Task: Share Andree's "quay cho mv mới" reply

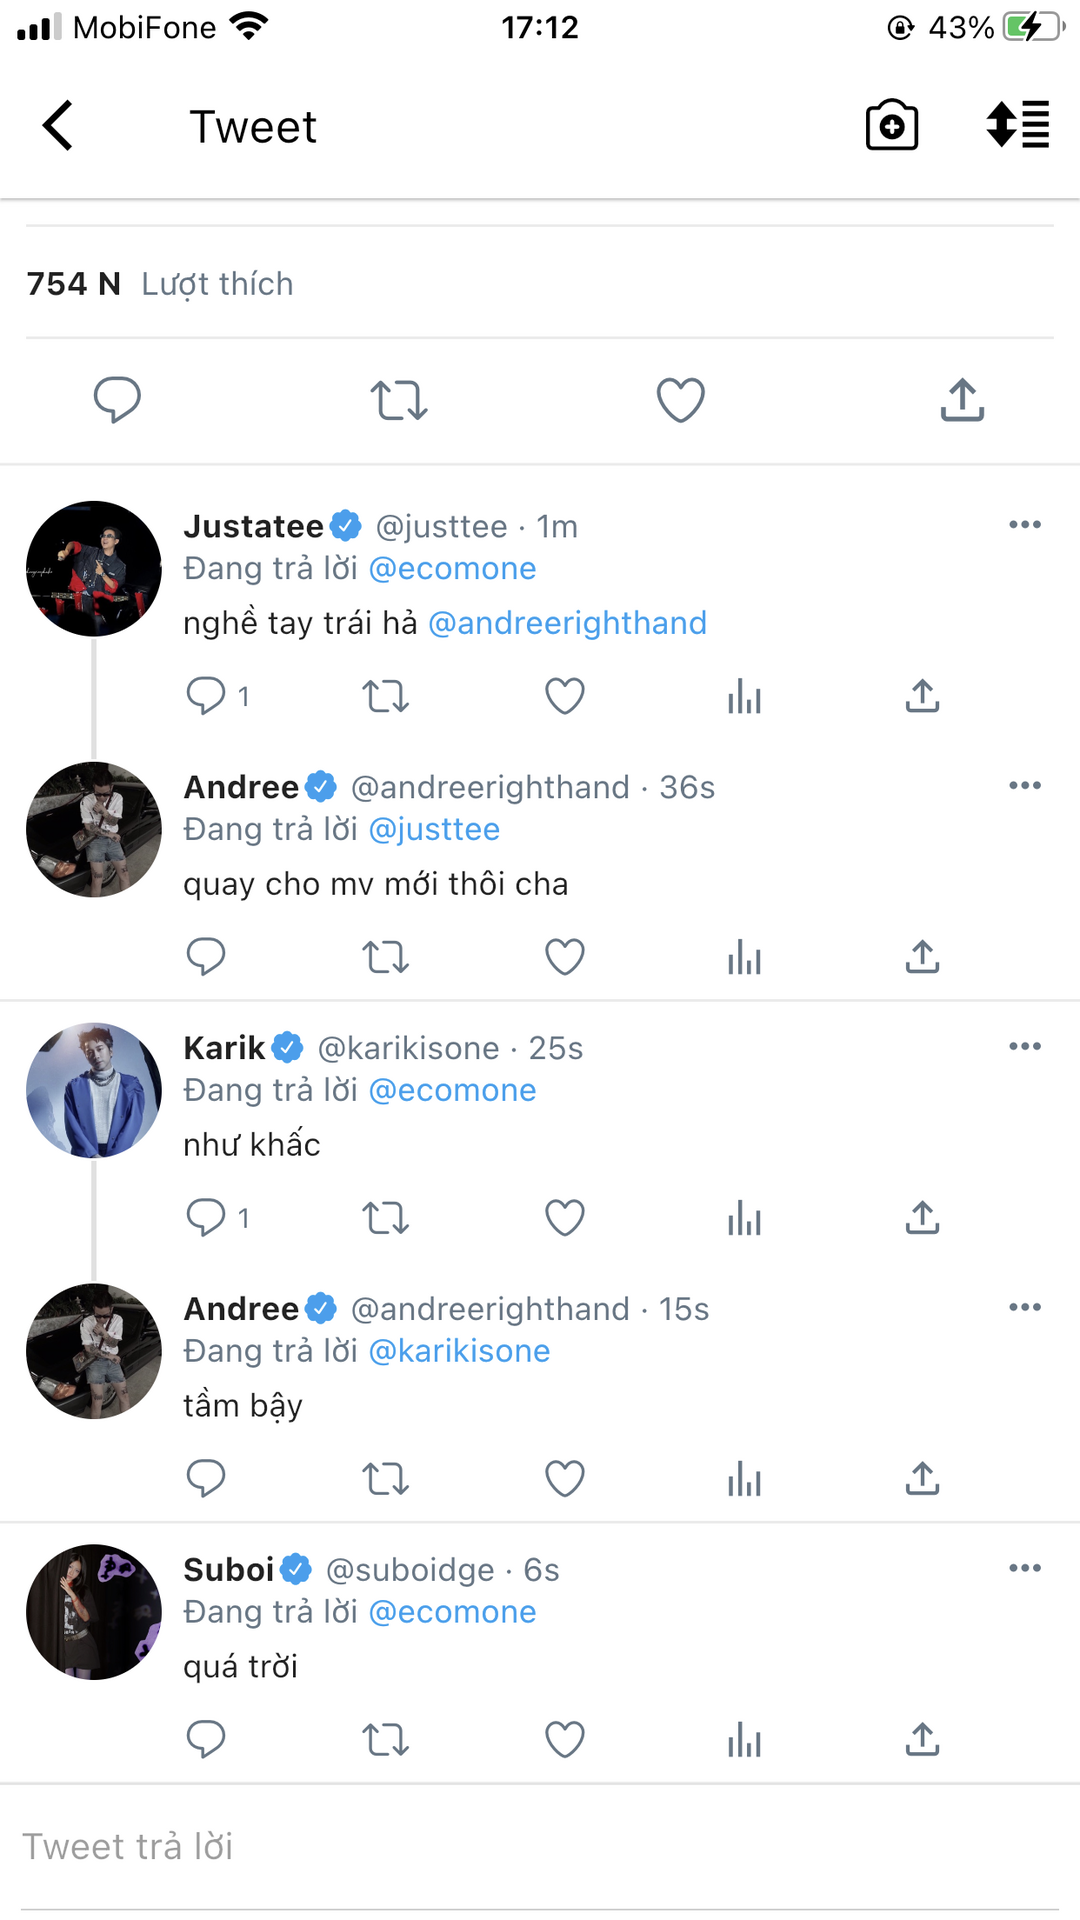Action: pos(923,957)
